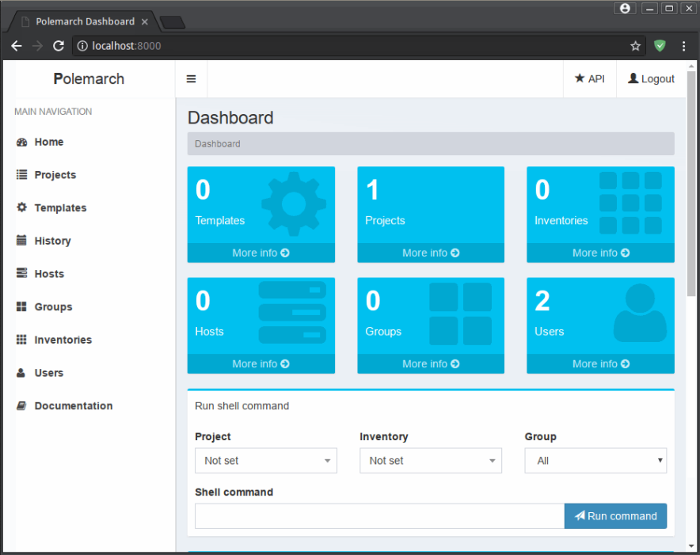Open the Project dropdown set to Not set

click(266, 461)
